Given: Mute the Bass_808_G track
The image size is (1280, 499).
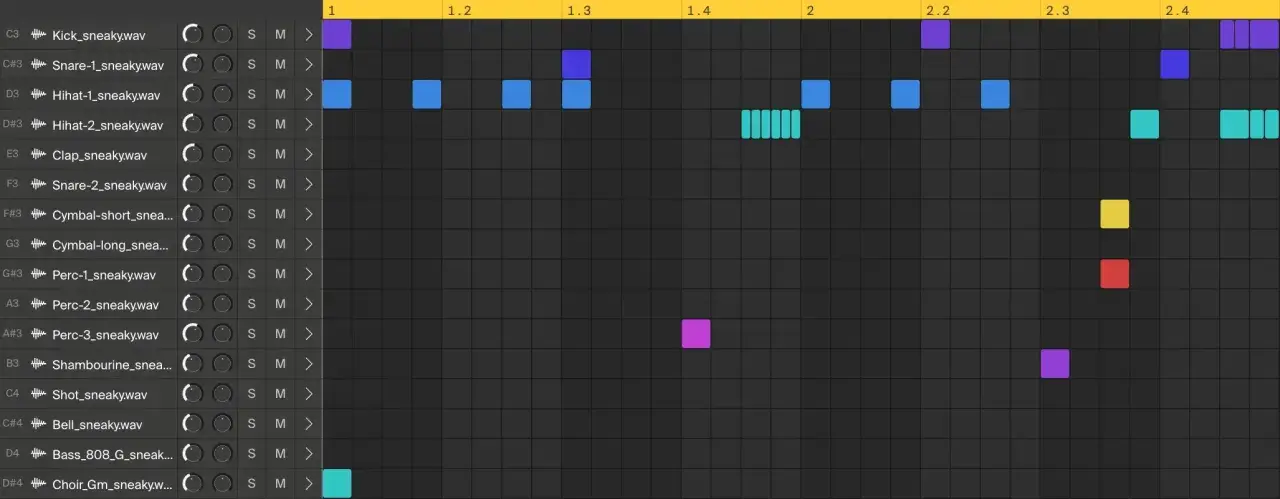Looking at the screenshot, I should coord(280,454).
